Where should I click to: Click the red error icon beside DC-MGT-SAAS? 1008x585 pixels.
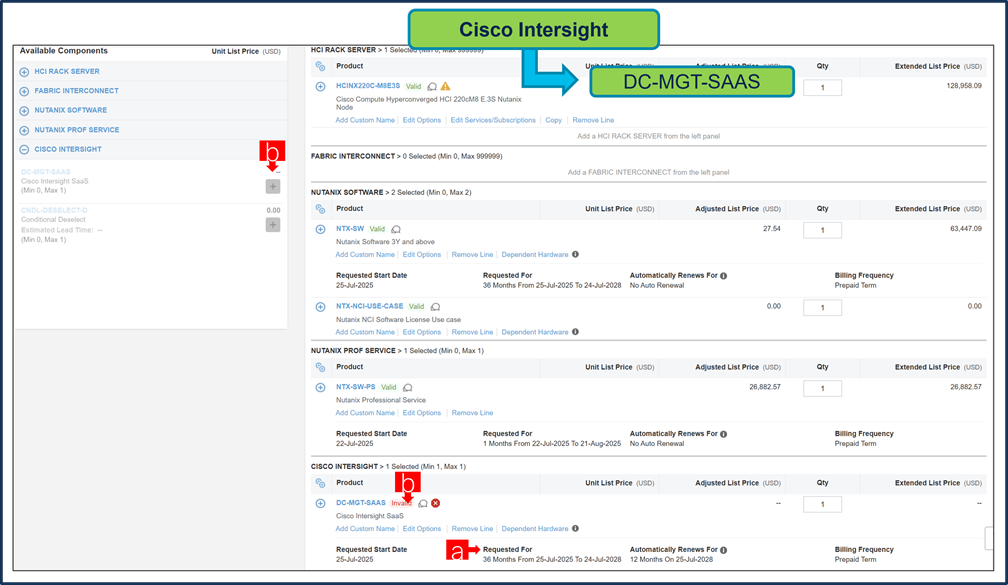[x=436, y=503]
